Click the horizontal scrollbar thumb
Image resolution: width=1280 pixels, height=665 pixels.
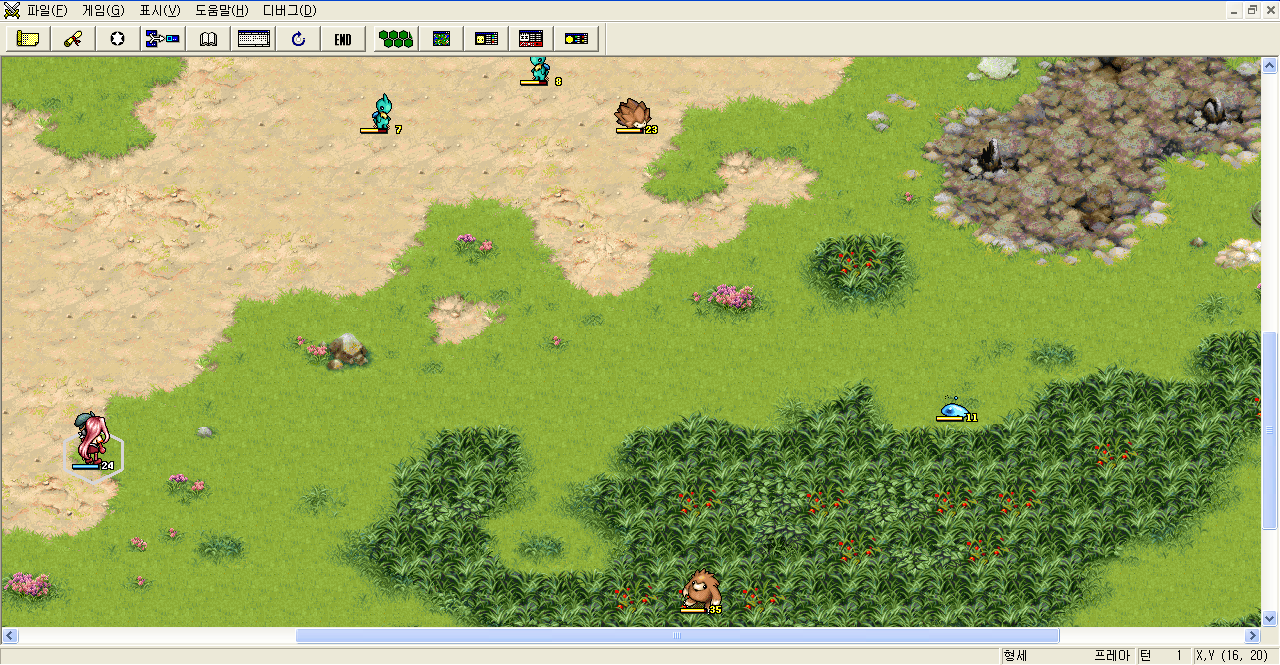pos(677,636)
